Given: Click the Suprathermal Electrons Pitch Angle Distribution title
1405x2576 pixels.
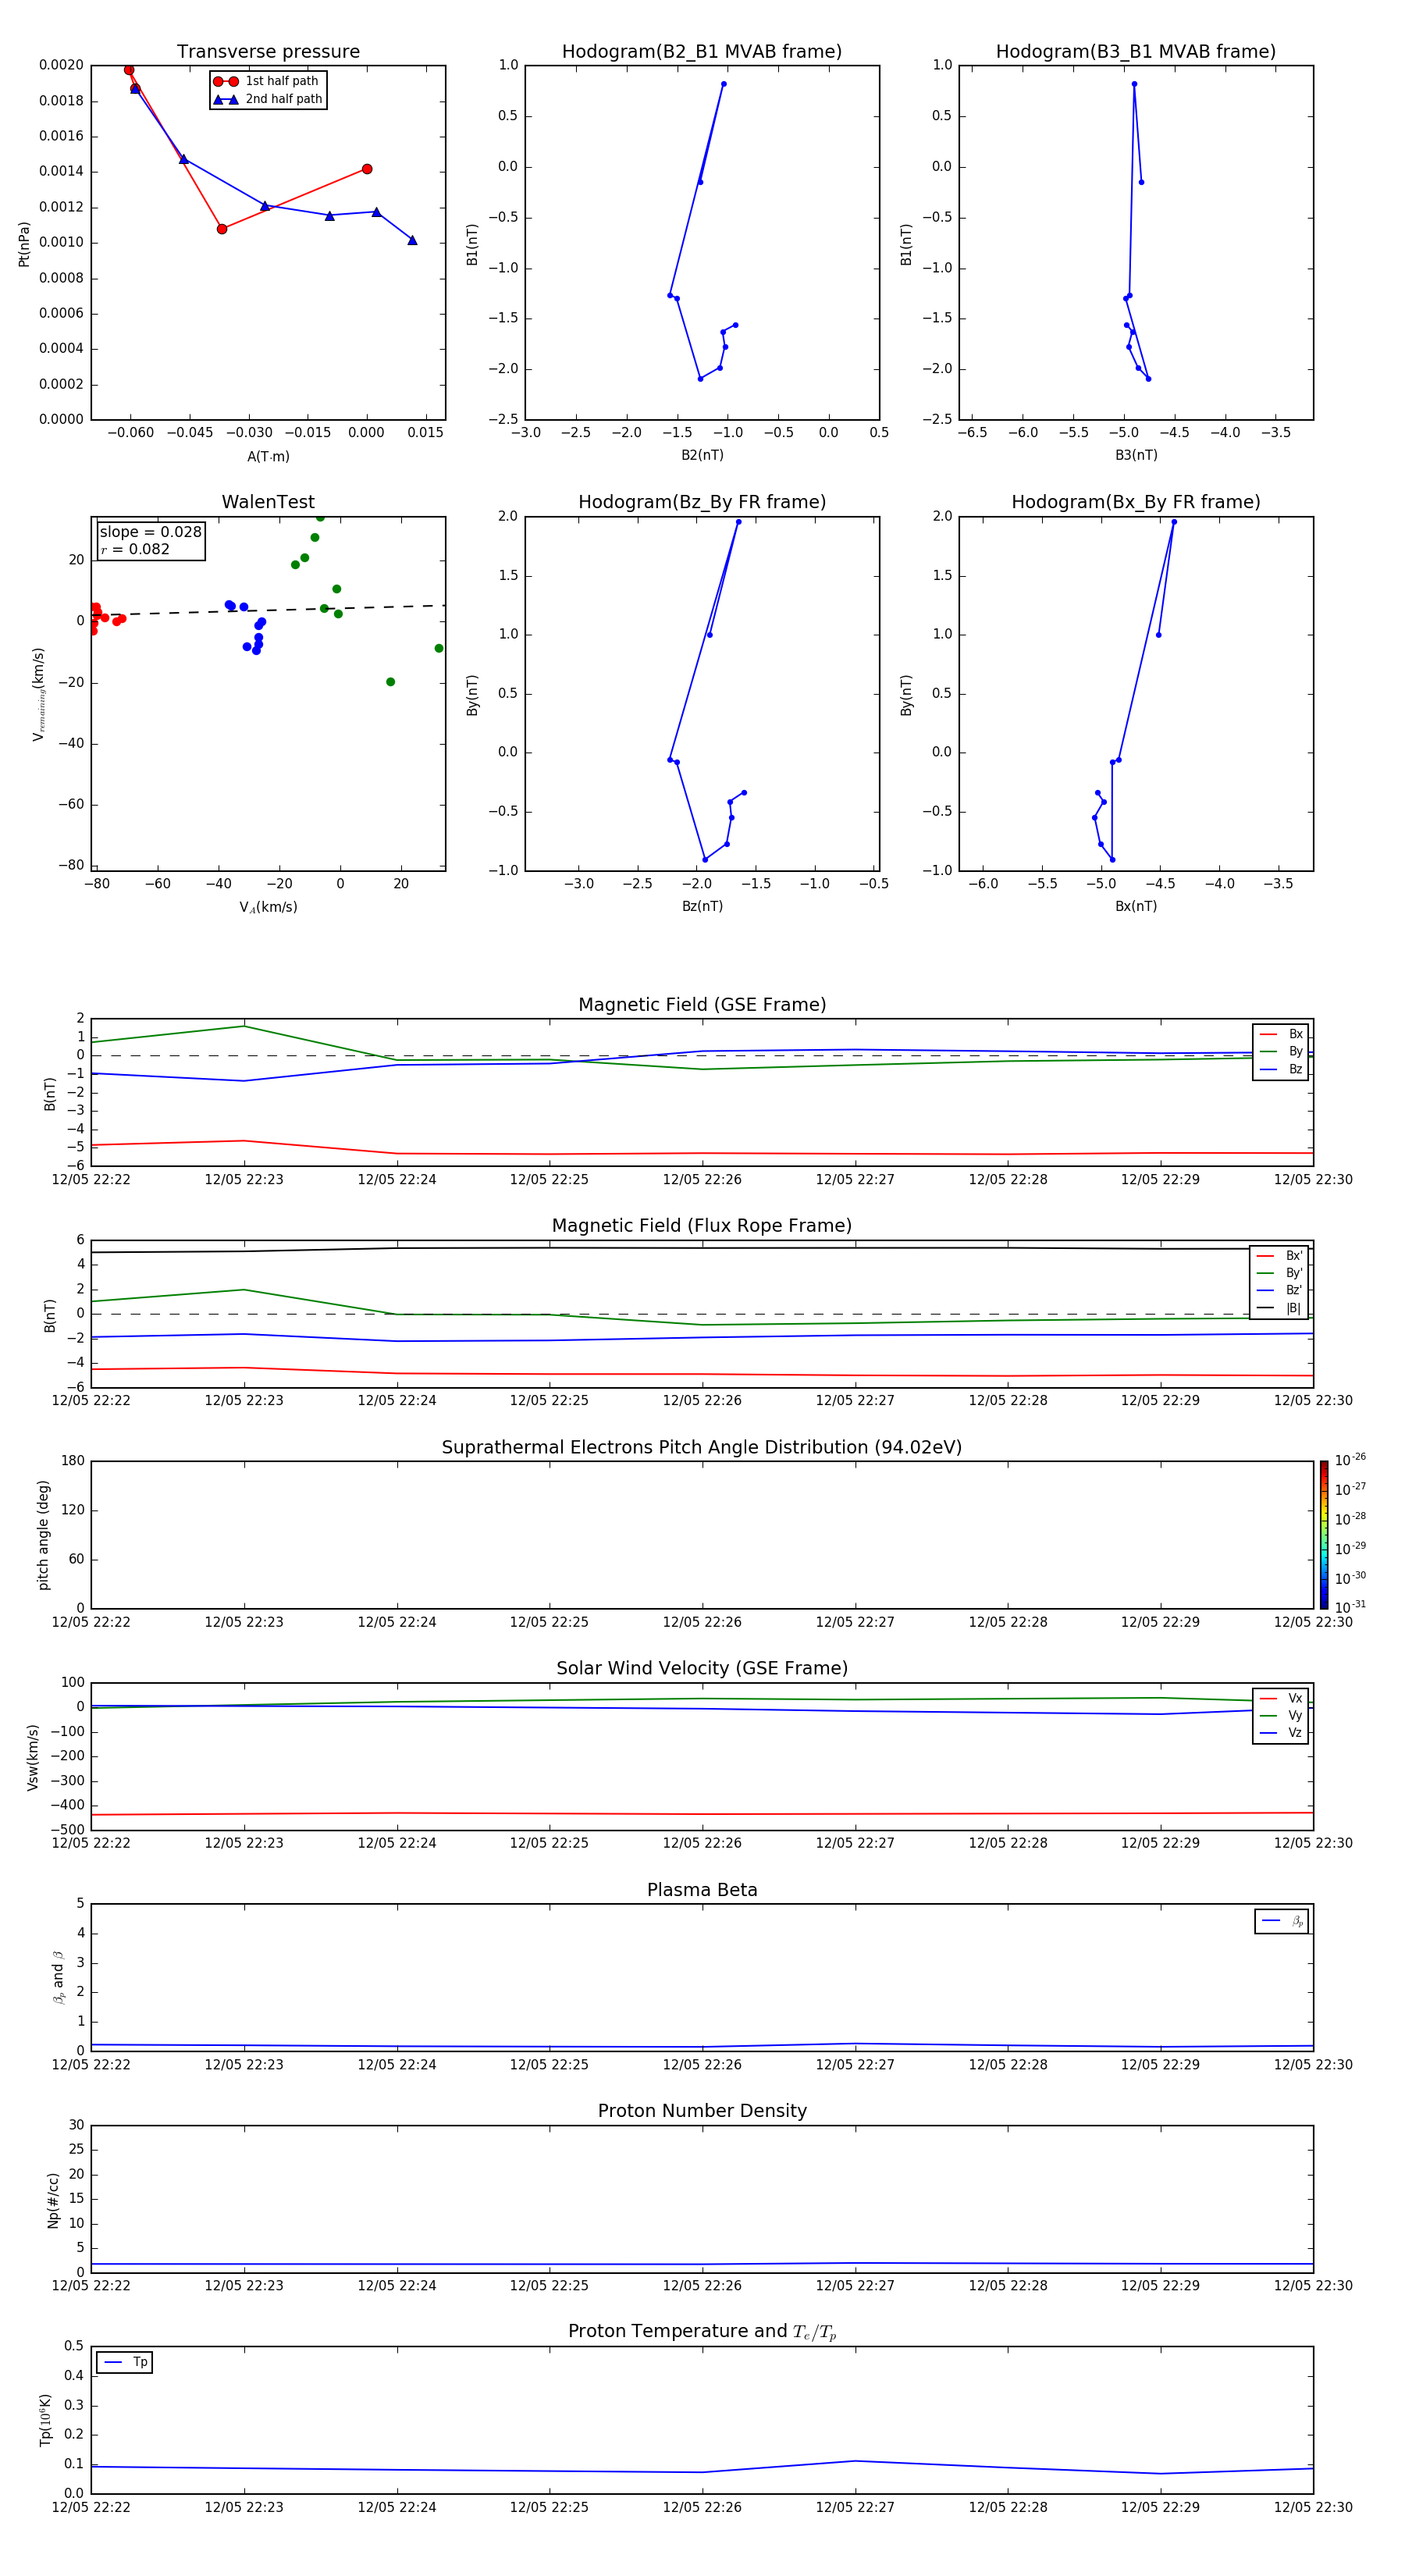Looking at the screenshot, I should click(x=702, y=1447).
